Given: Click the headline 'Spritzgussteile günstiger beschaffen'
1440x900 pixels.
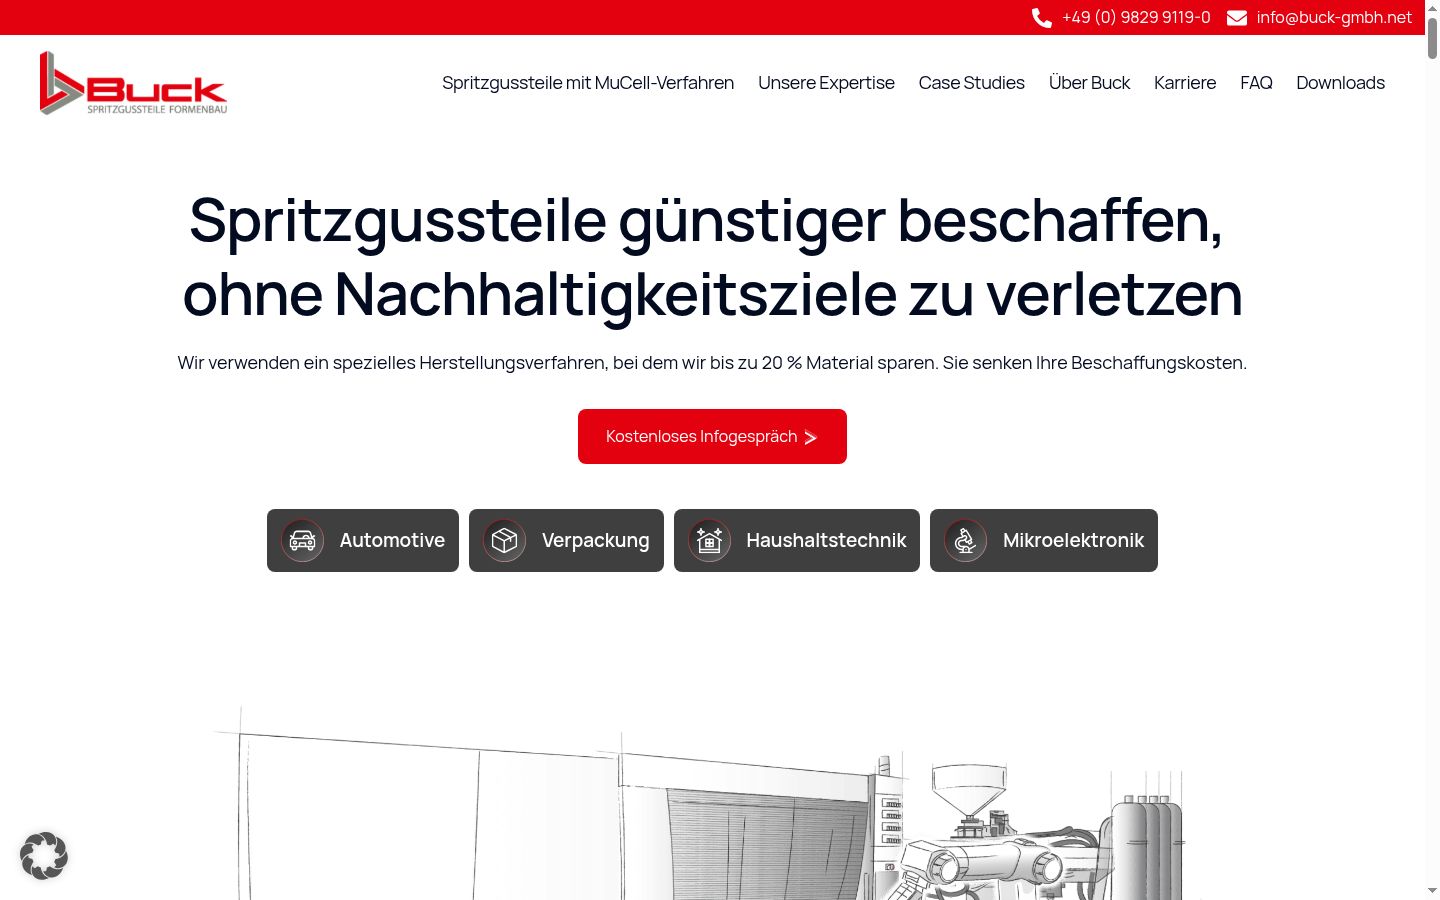Looking at the screenshot, I should point(706,220).
